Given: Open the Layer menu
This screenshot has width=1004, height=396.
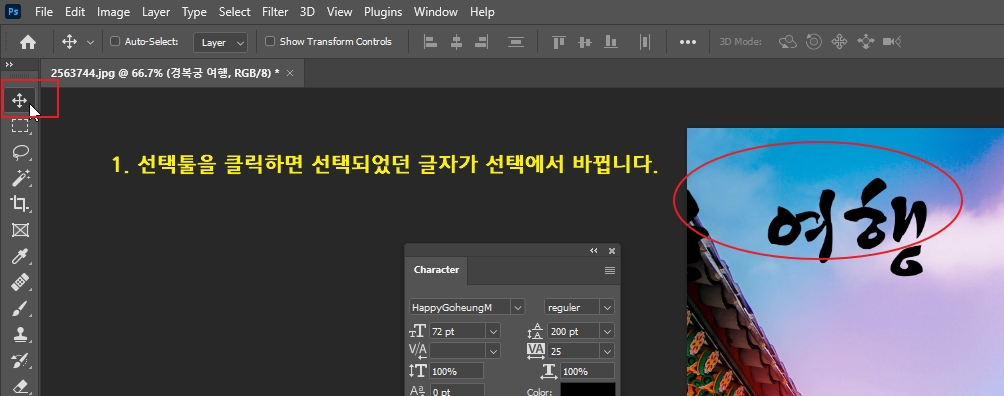Looking at the screenshot, I should point(156,12).
